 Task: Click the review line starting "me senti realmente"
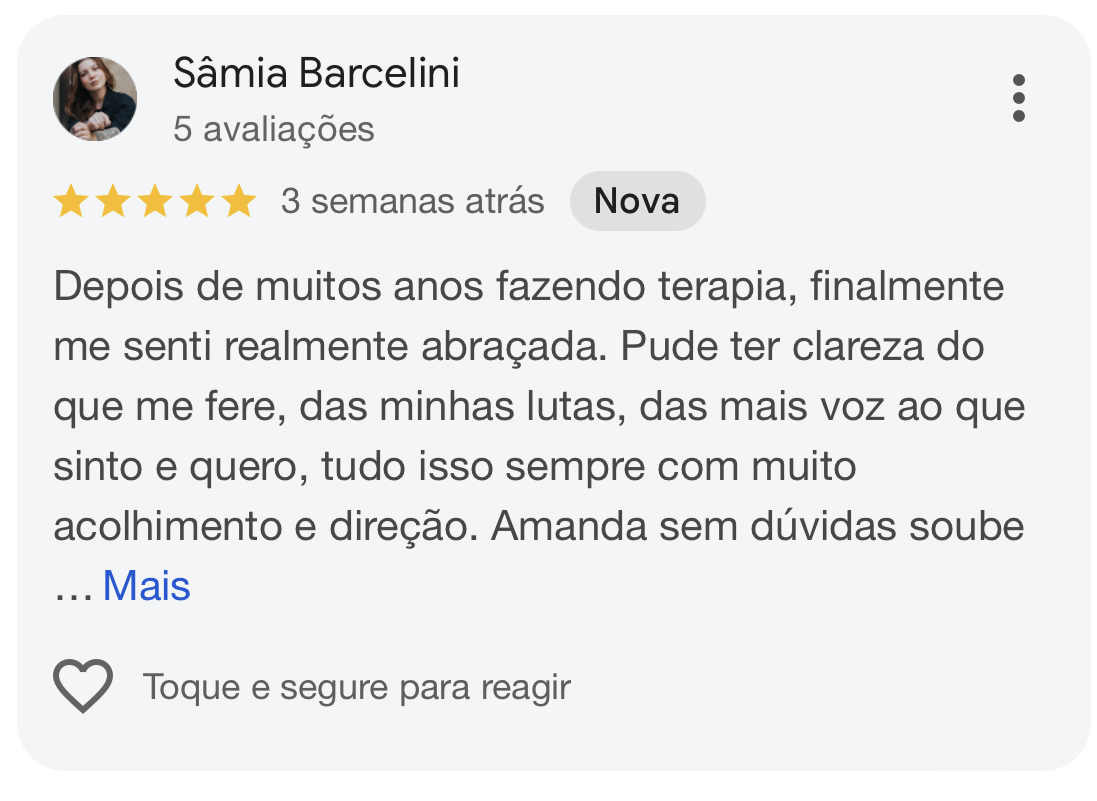[519, 347]
